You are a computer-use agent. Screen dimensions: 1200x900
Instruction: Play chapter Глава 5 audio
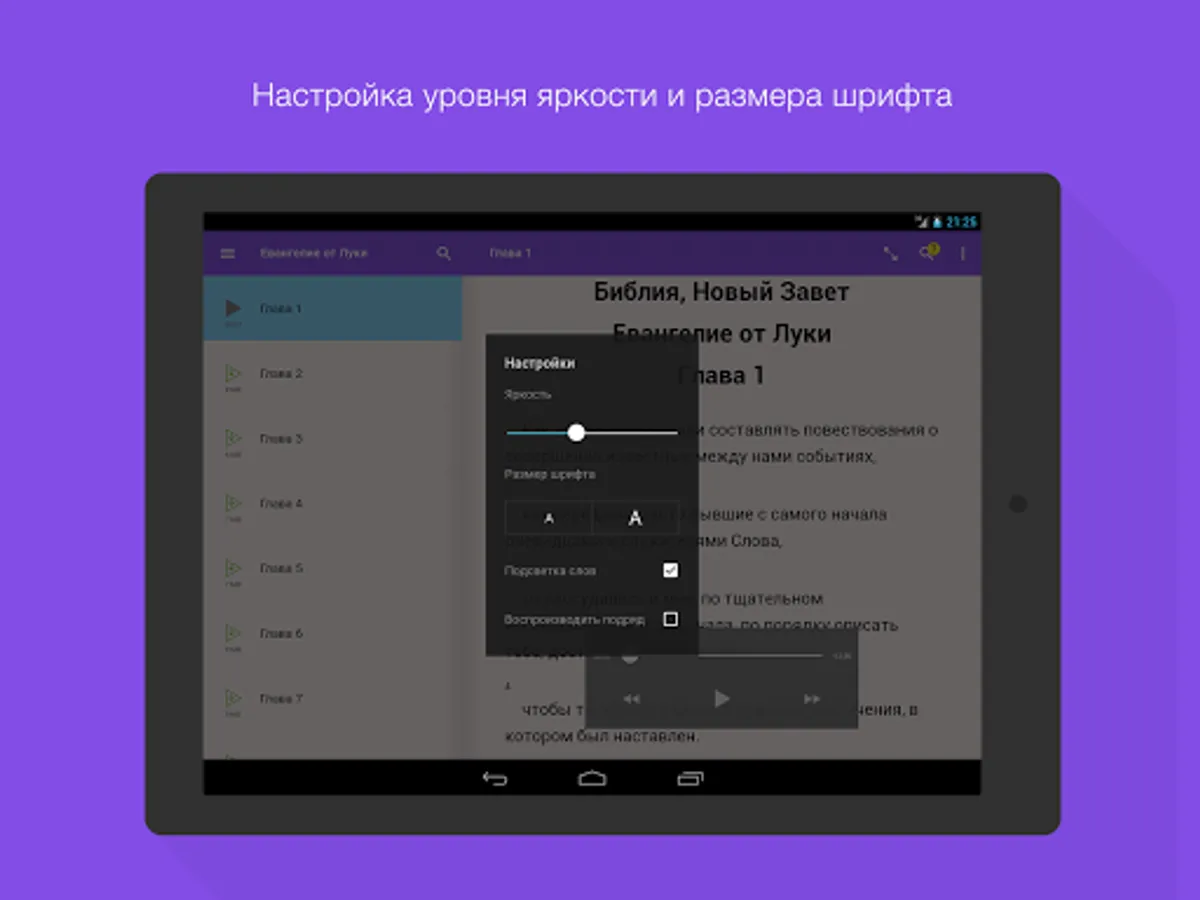coord(233,569)
